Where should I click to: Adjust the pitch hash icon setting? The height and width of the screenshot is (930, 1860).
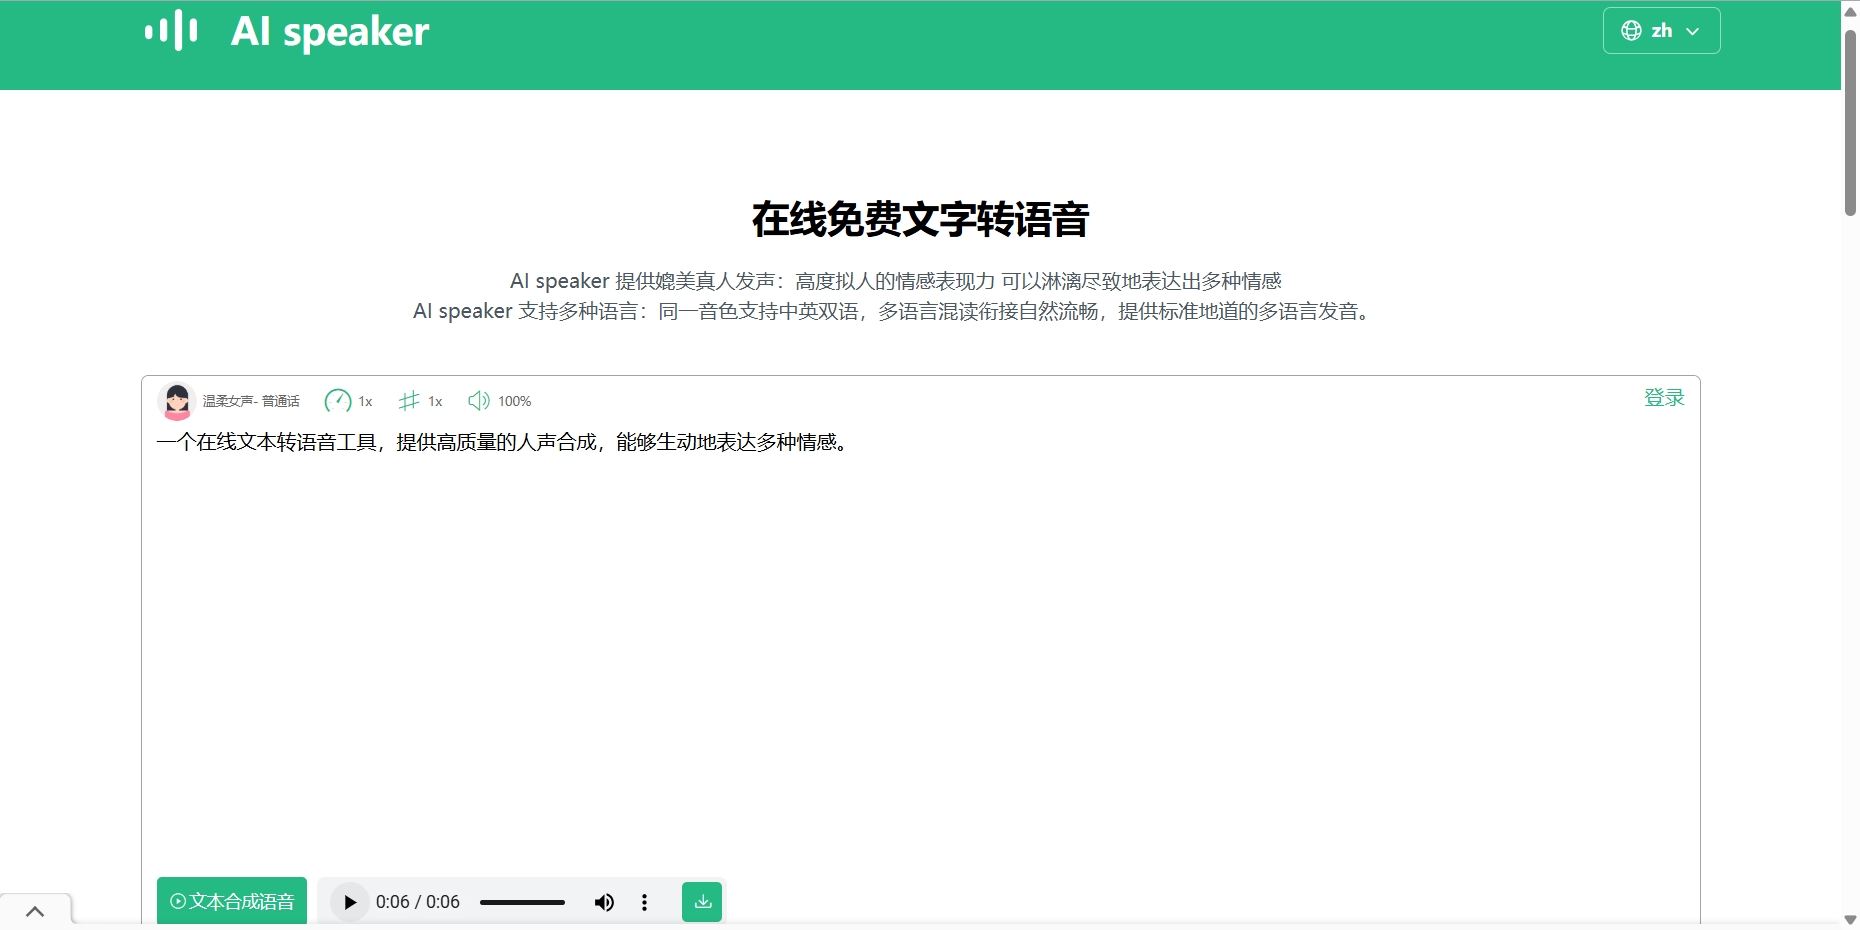(x=409, y=401)
